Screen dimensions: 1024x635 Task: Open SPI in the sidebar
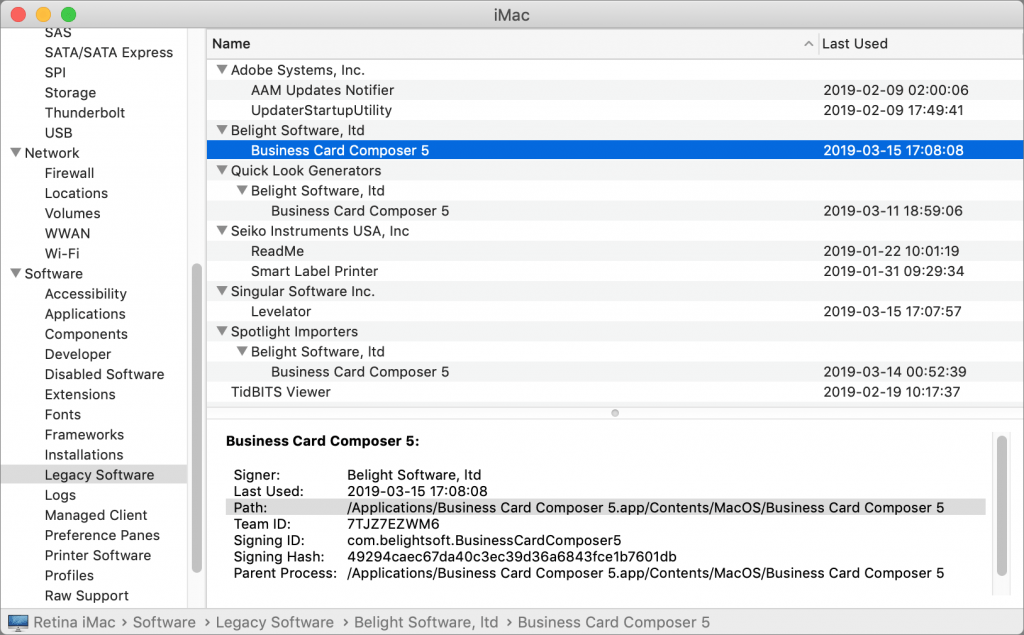(56, 73)
